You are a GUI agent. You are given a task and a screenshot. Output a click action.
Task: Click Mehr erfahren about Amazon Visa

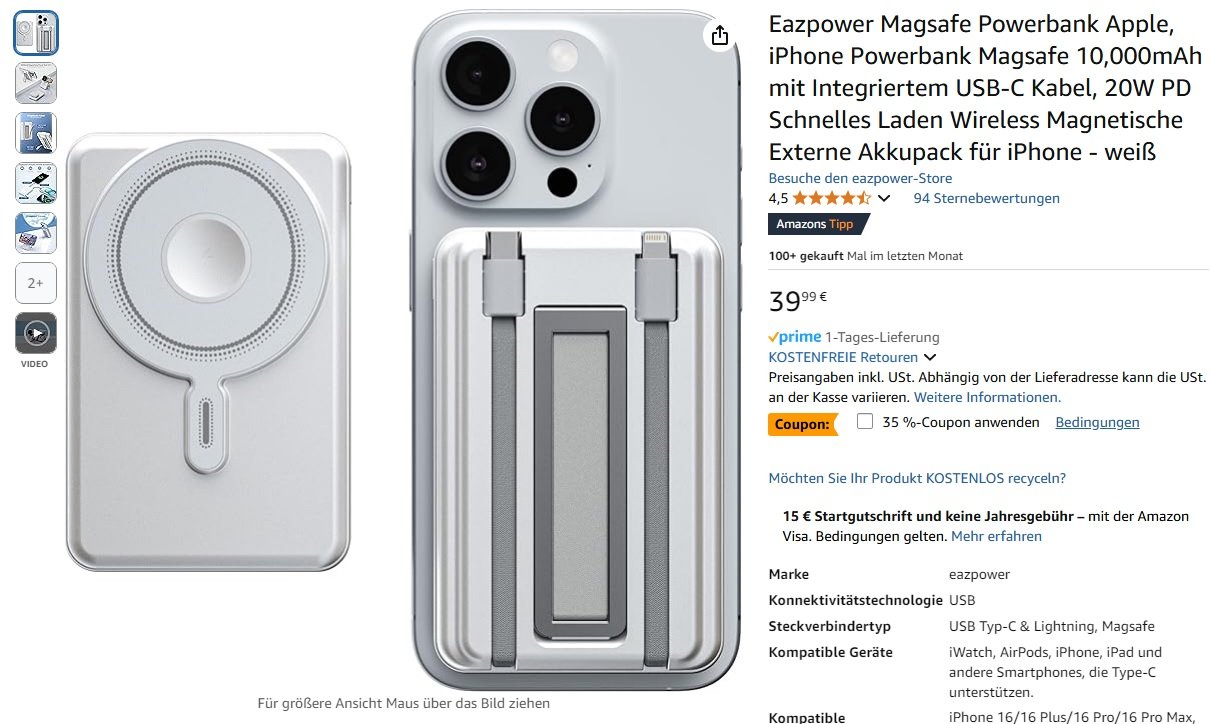996,536
